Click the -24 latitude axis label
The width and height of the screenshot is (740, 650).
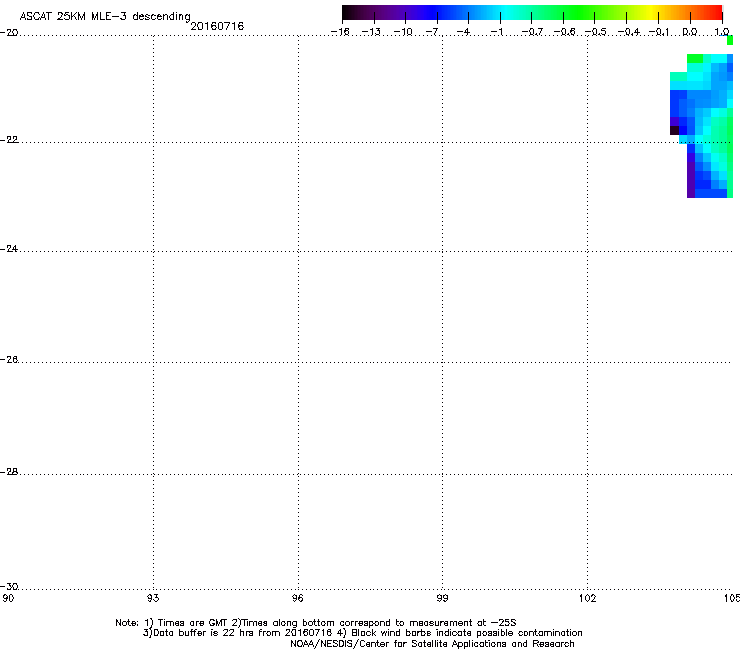[9, 249]
